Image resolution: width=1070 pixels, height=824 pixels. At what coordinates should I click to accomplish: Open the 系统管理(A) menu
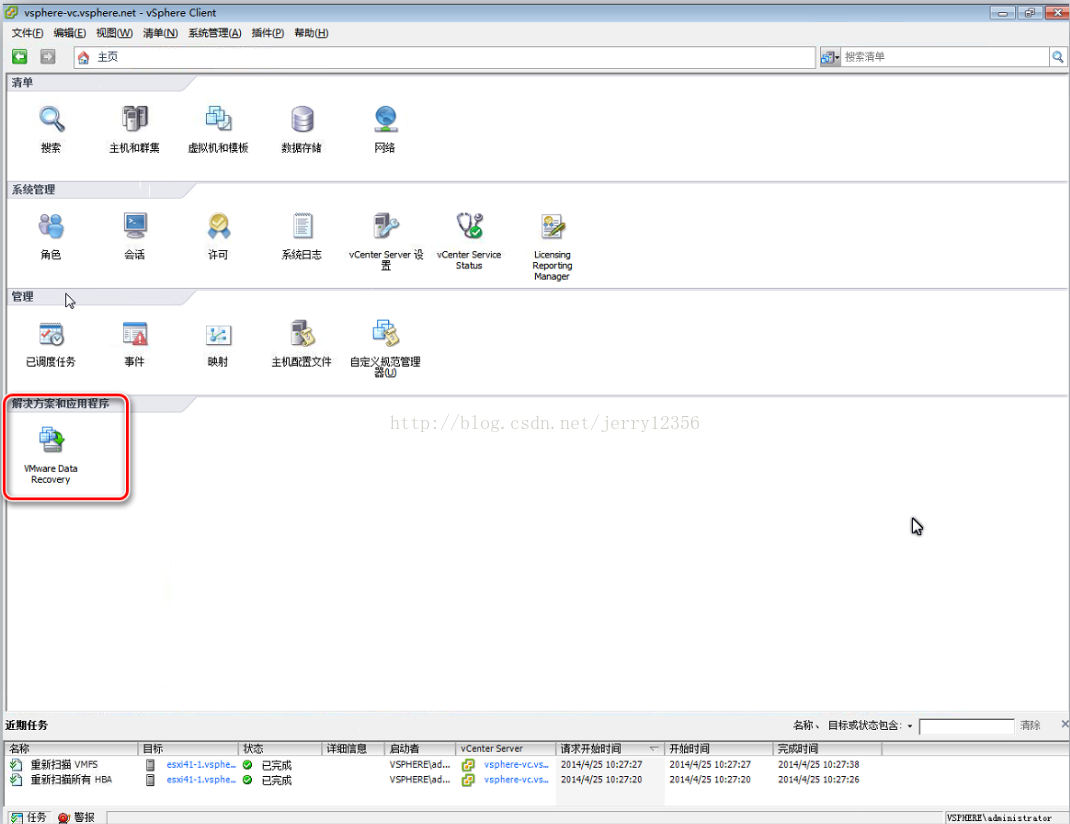pos(215,33)
